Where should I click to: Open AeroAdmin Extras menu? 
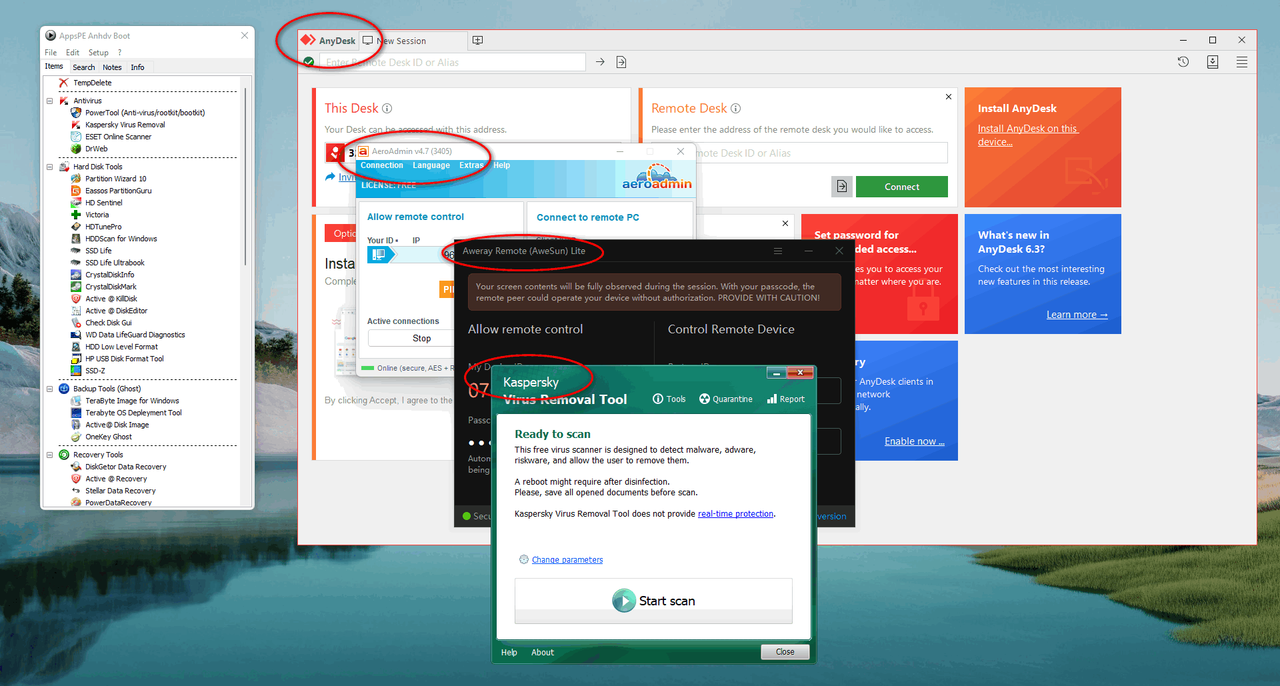click(471, 165)
